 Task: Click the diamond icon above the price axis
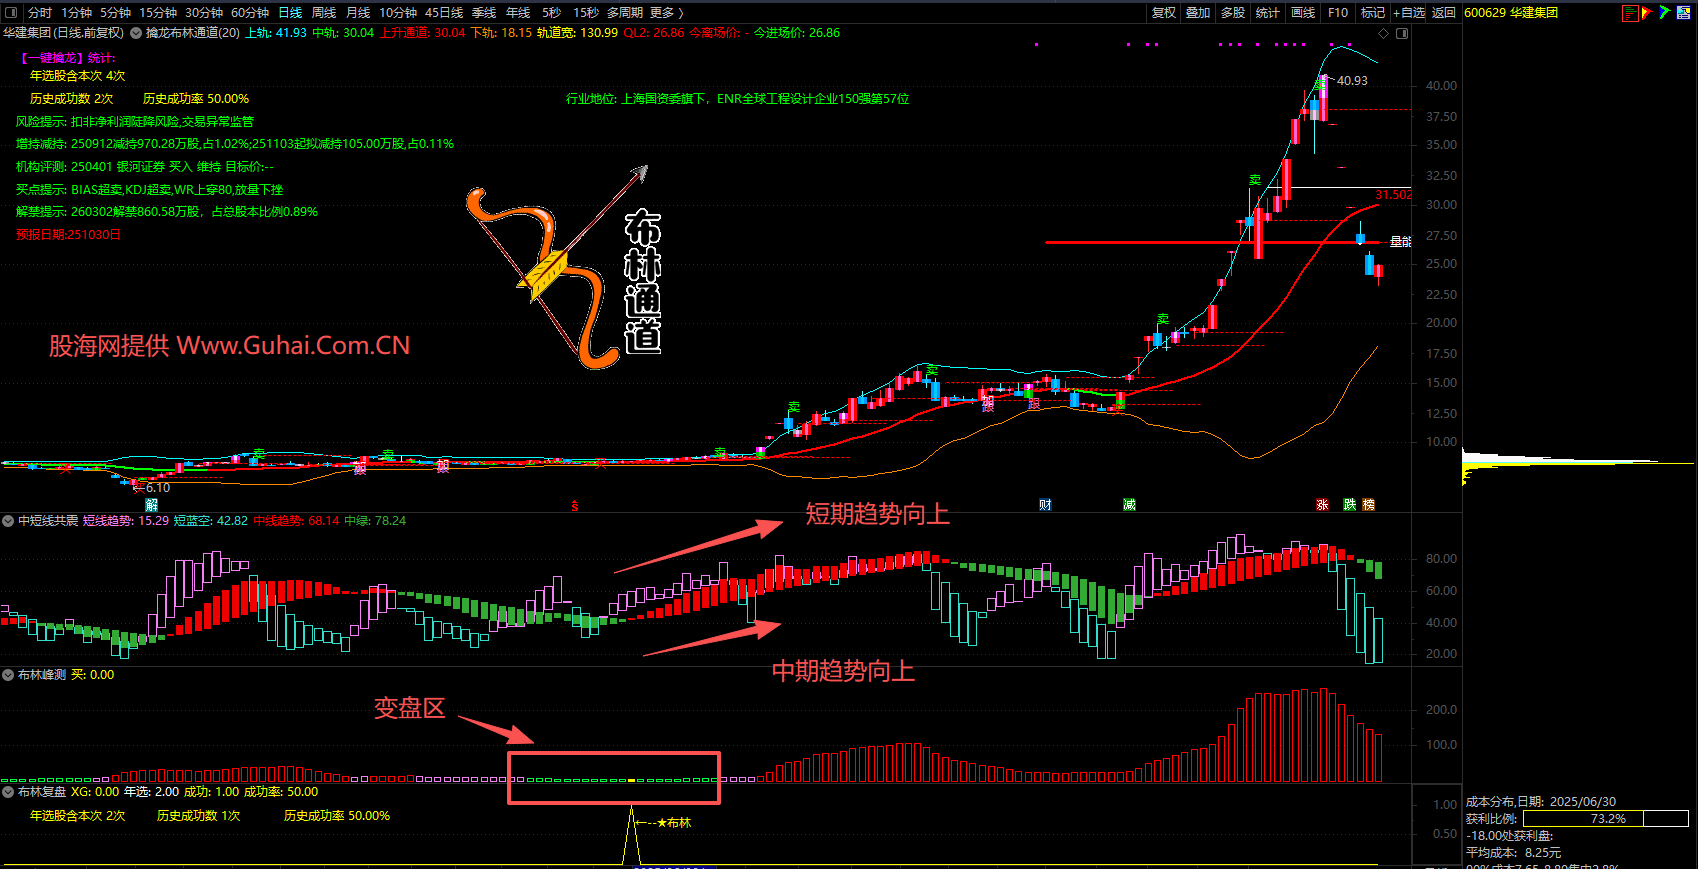(1384, 33)
